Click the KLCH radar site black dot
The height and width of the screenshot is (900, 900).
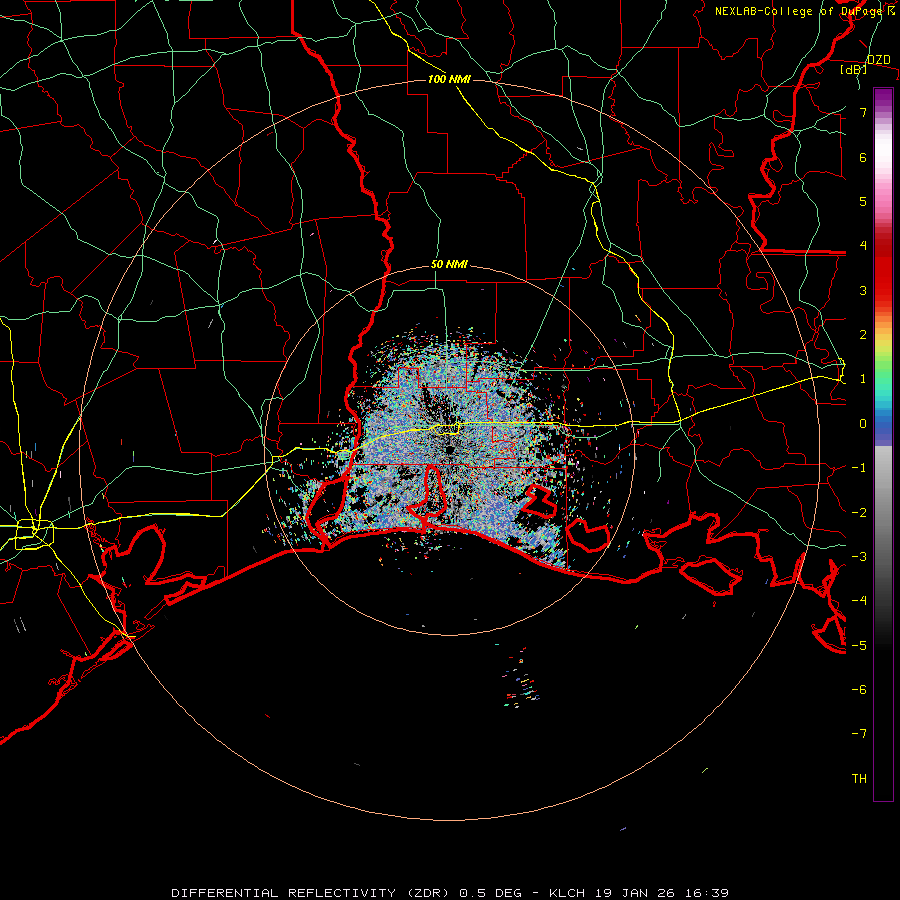coord(449,450)
